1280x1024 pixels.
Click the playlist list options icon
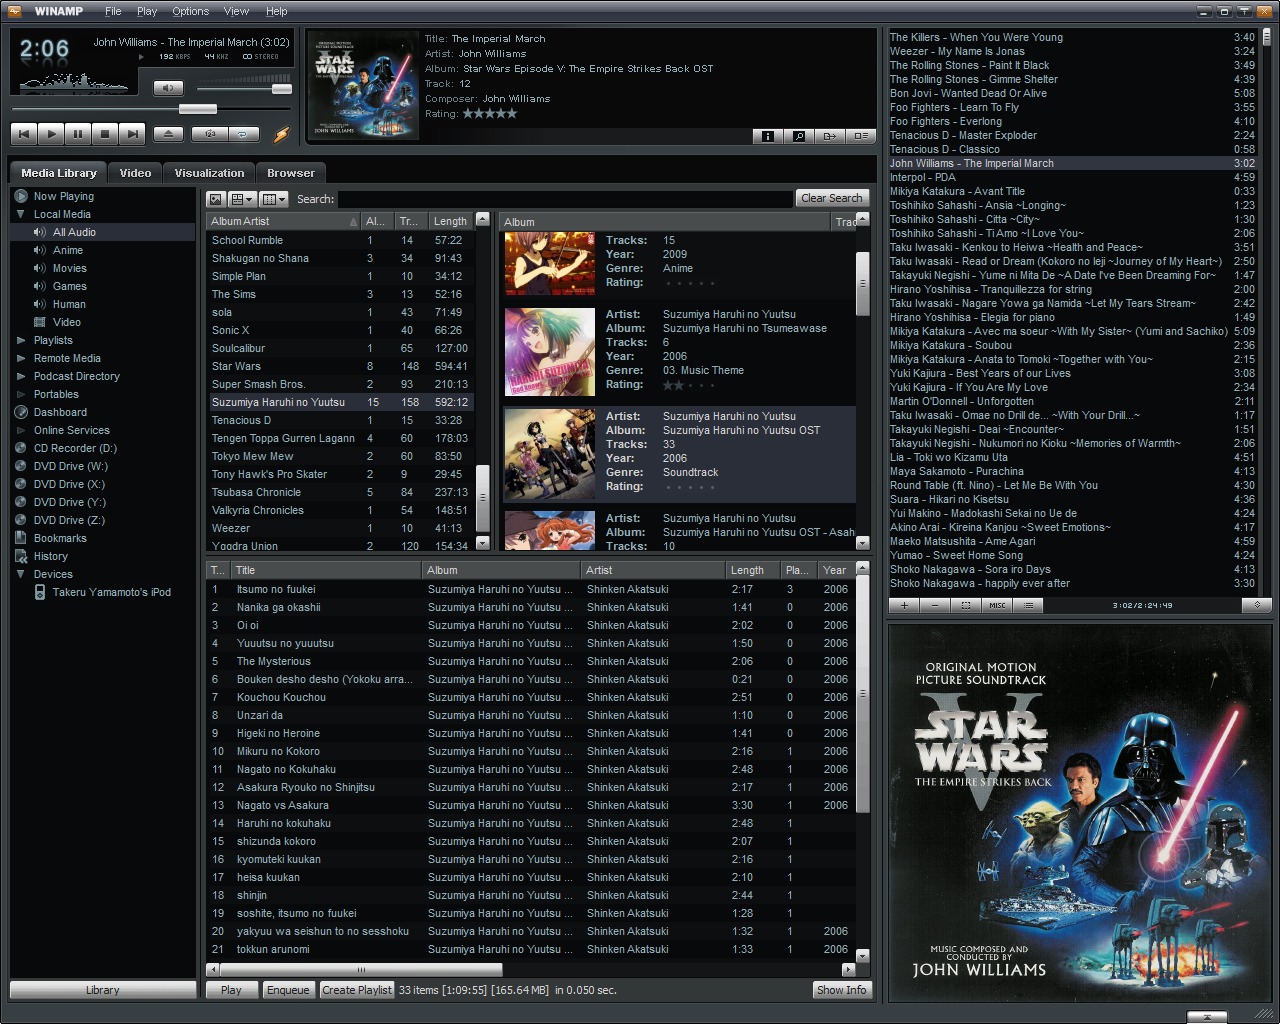1027,605
